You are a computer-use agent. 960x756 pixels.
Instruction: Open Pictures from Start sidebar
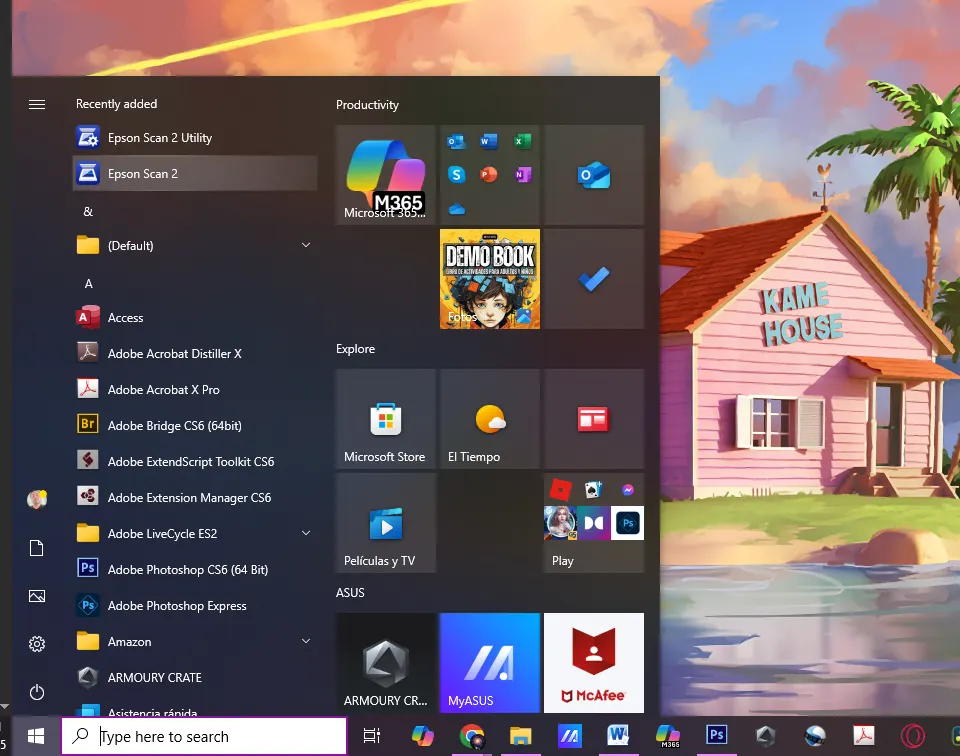click(37, 596)
